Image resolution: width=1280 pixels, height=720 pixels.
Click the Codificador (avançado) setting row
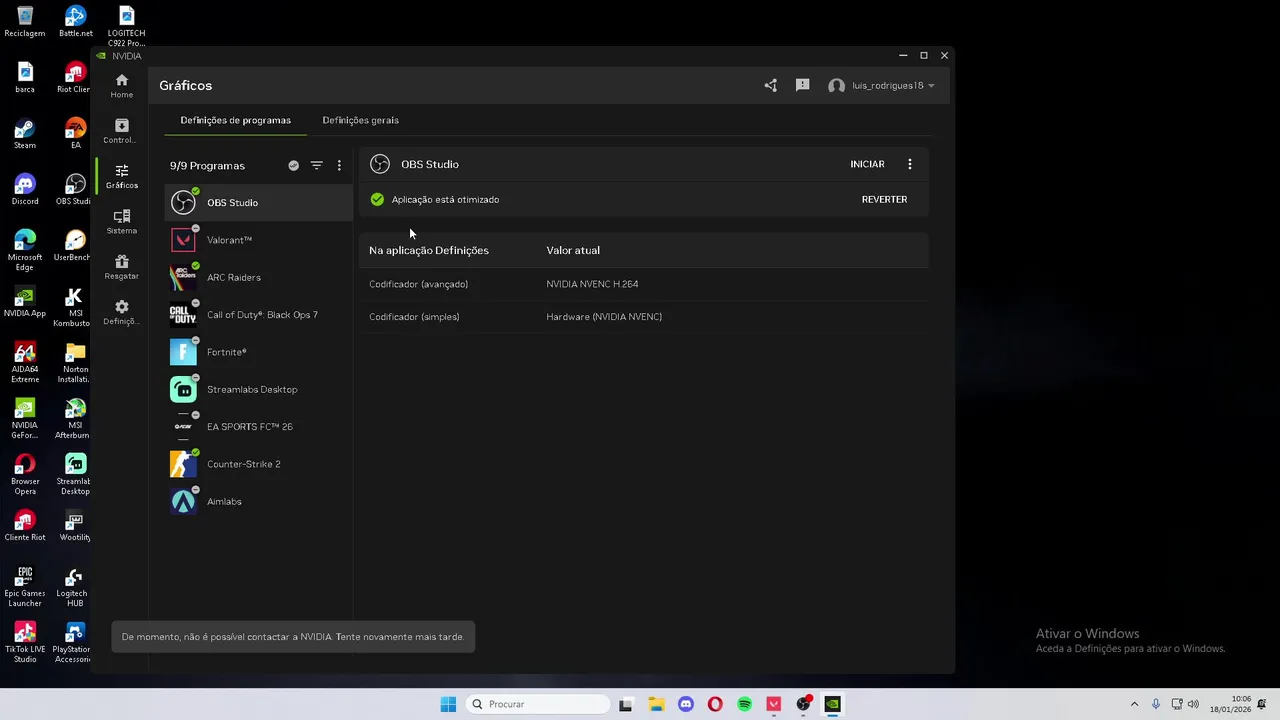(644, 284)
